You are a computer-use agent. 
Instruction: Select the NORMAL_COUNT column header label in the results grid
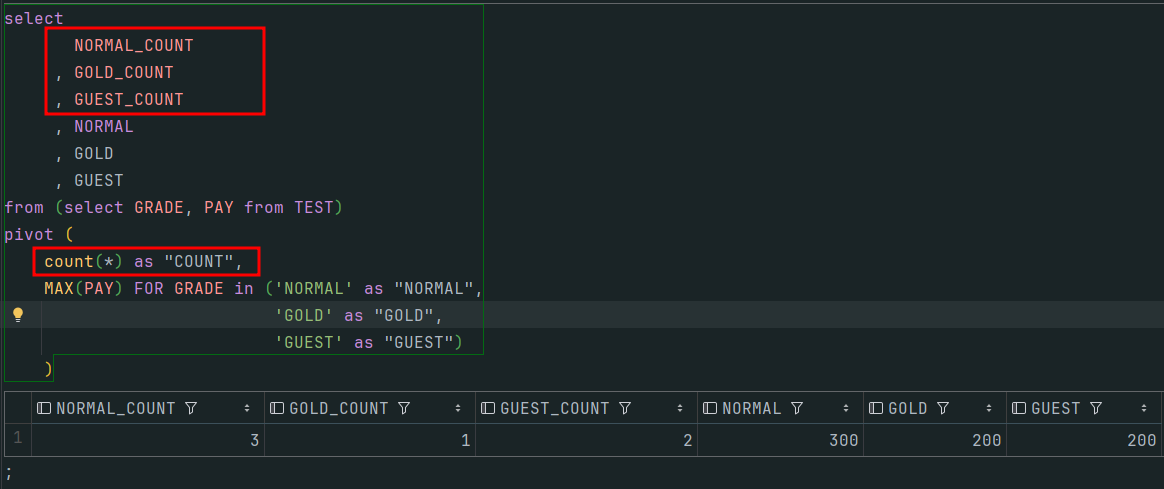116,408
